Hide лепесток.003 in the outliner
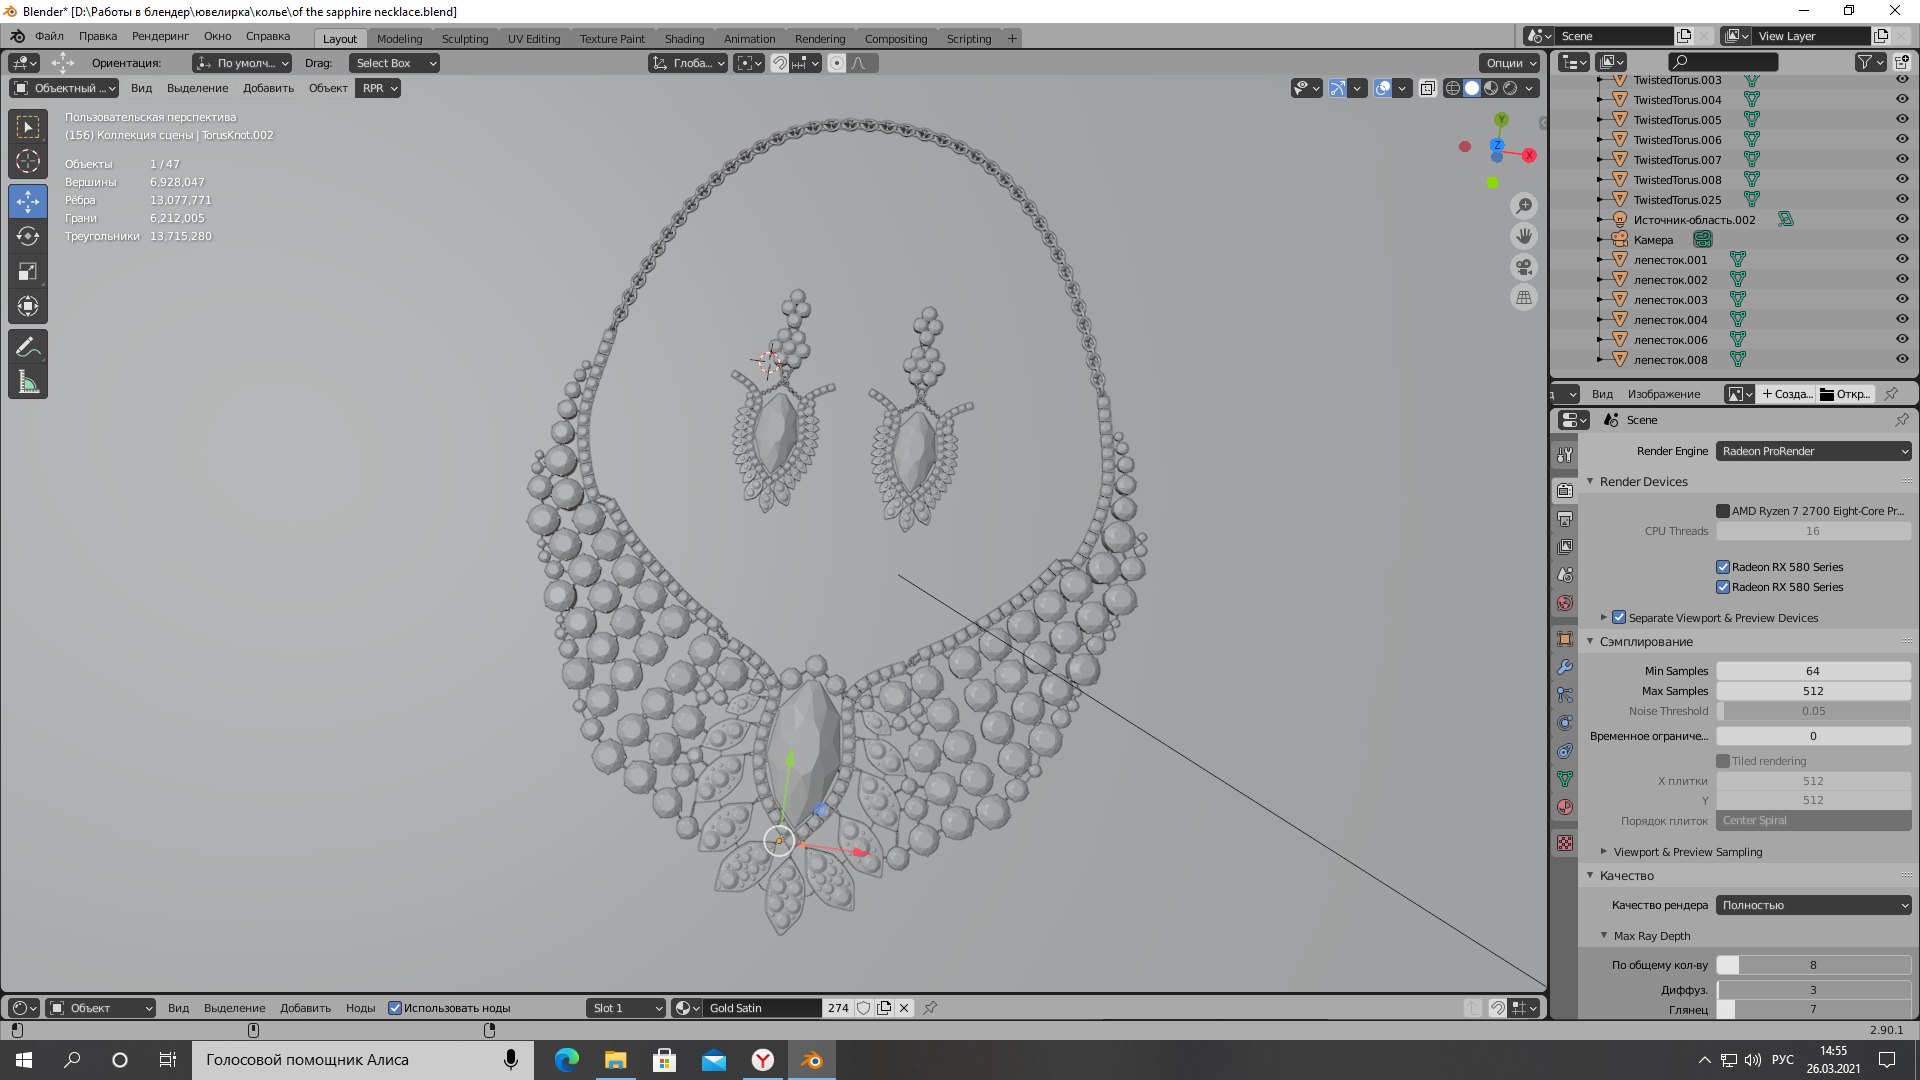 [1902, 300]
